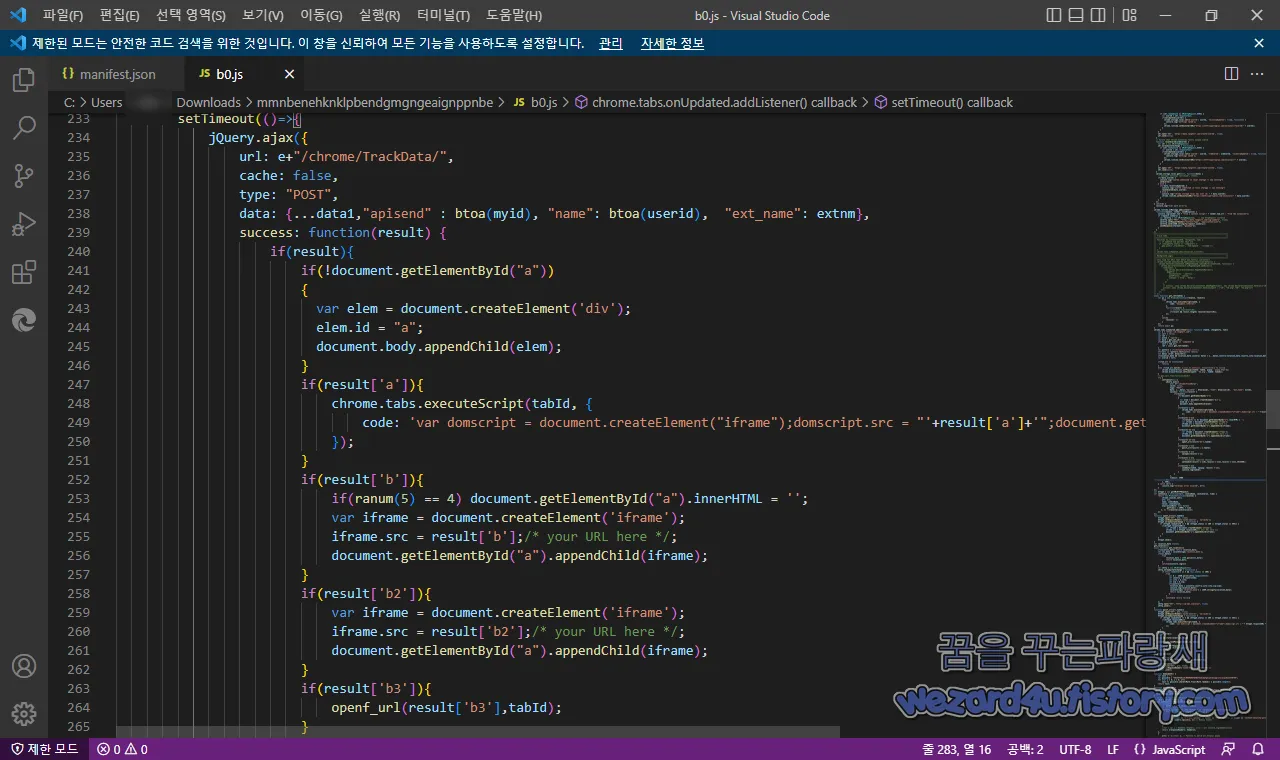
Task: Open the 실행(R) menu
Action: tap(380, 15)
